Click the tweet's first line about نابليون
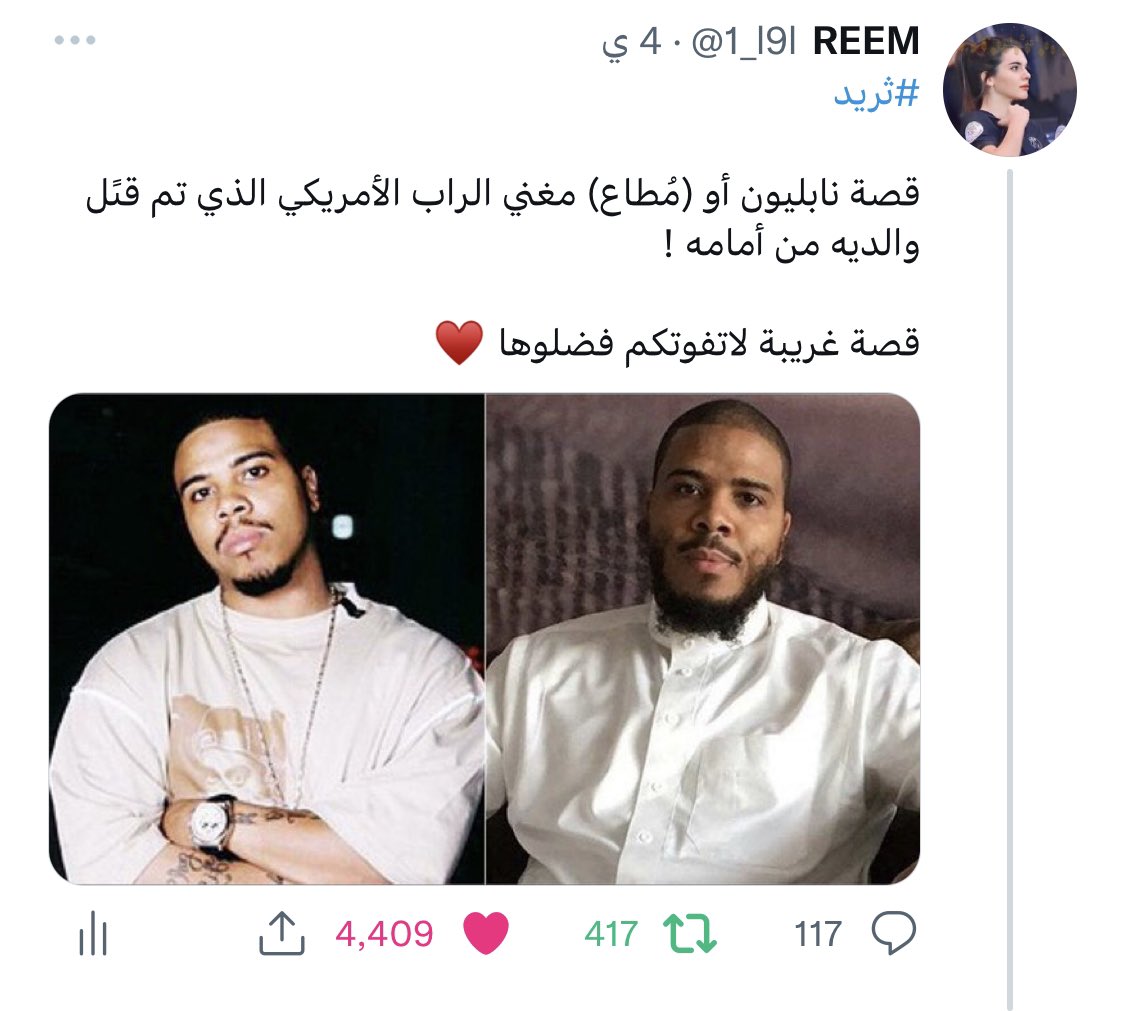 [502, 194]
